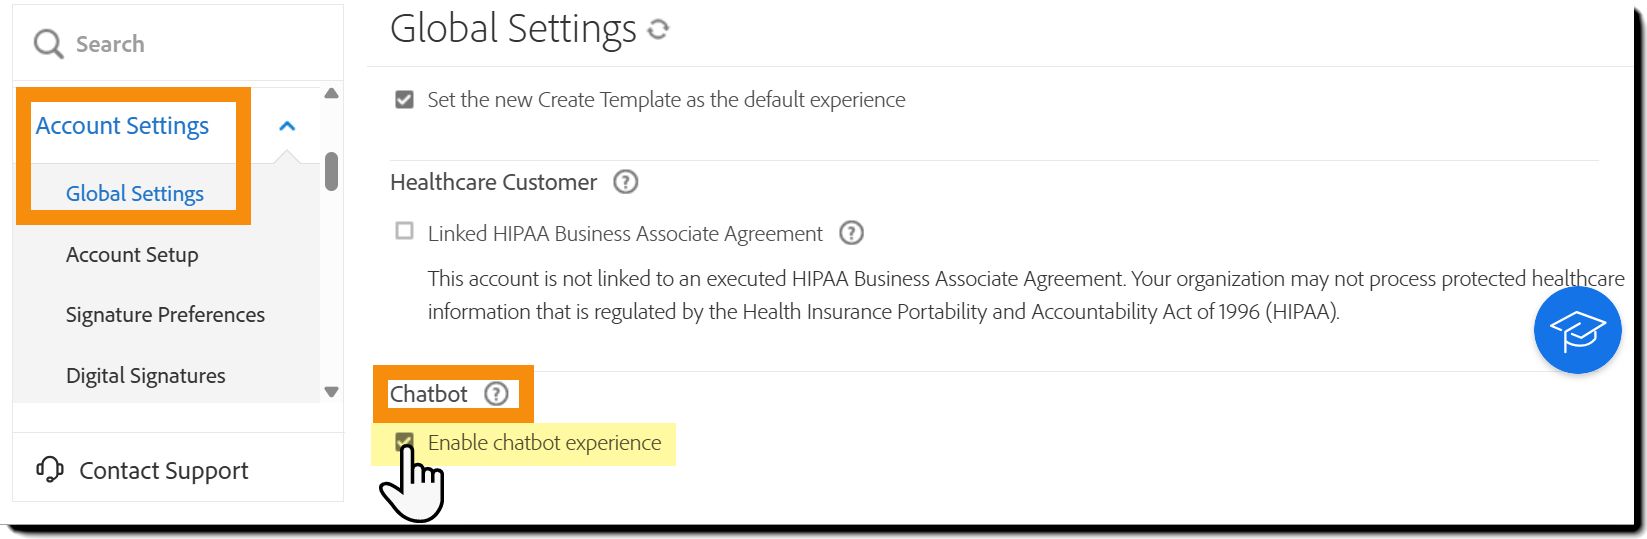
Task: Click the refresh icon beside Global Settings
Action: (x=658, y=30)
